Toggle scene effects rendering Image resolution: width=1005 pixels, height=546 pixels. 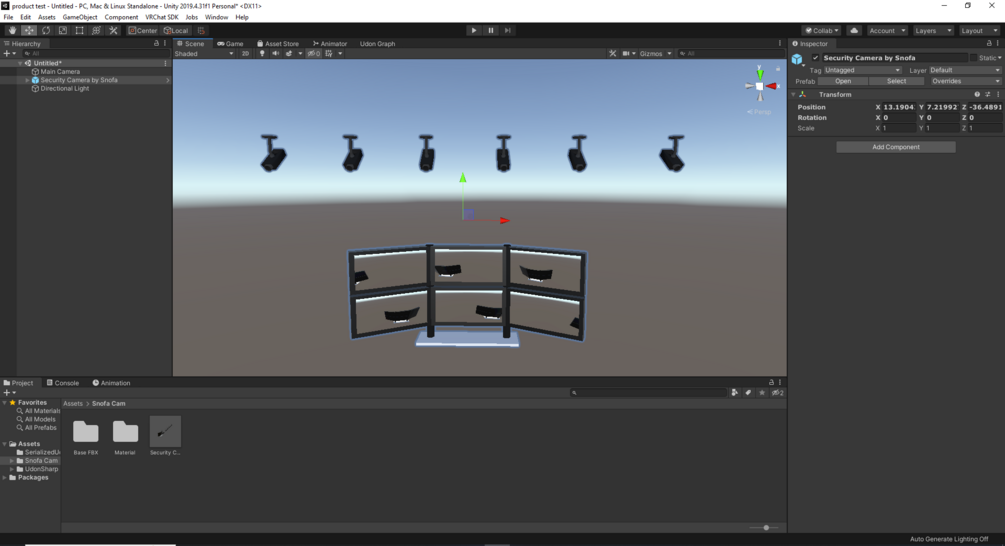[x=289, y=53]
